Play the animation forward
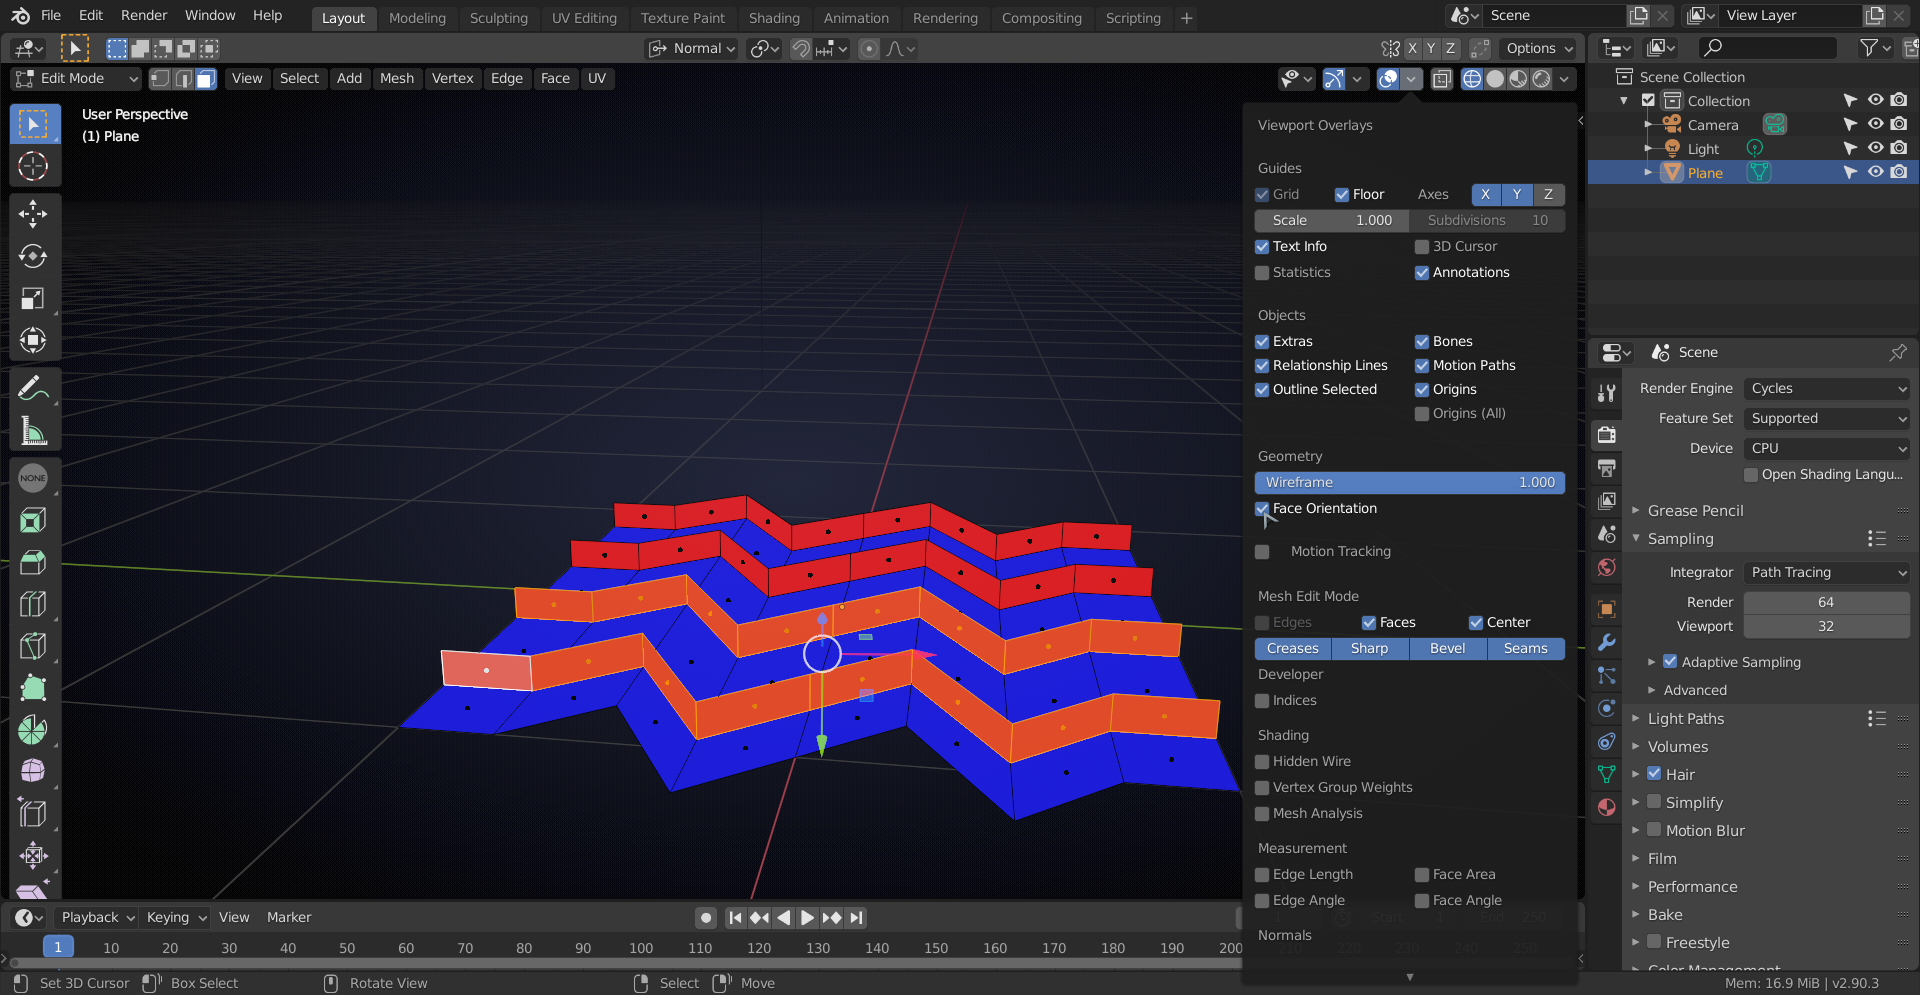Image resolution: width=1920 pixels, height=995 pixels. click(807, 918)
